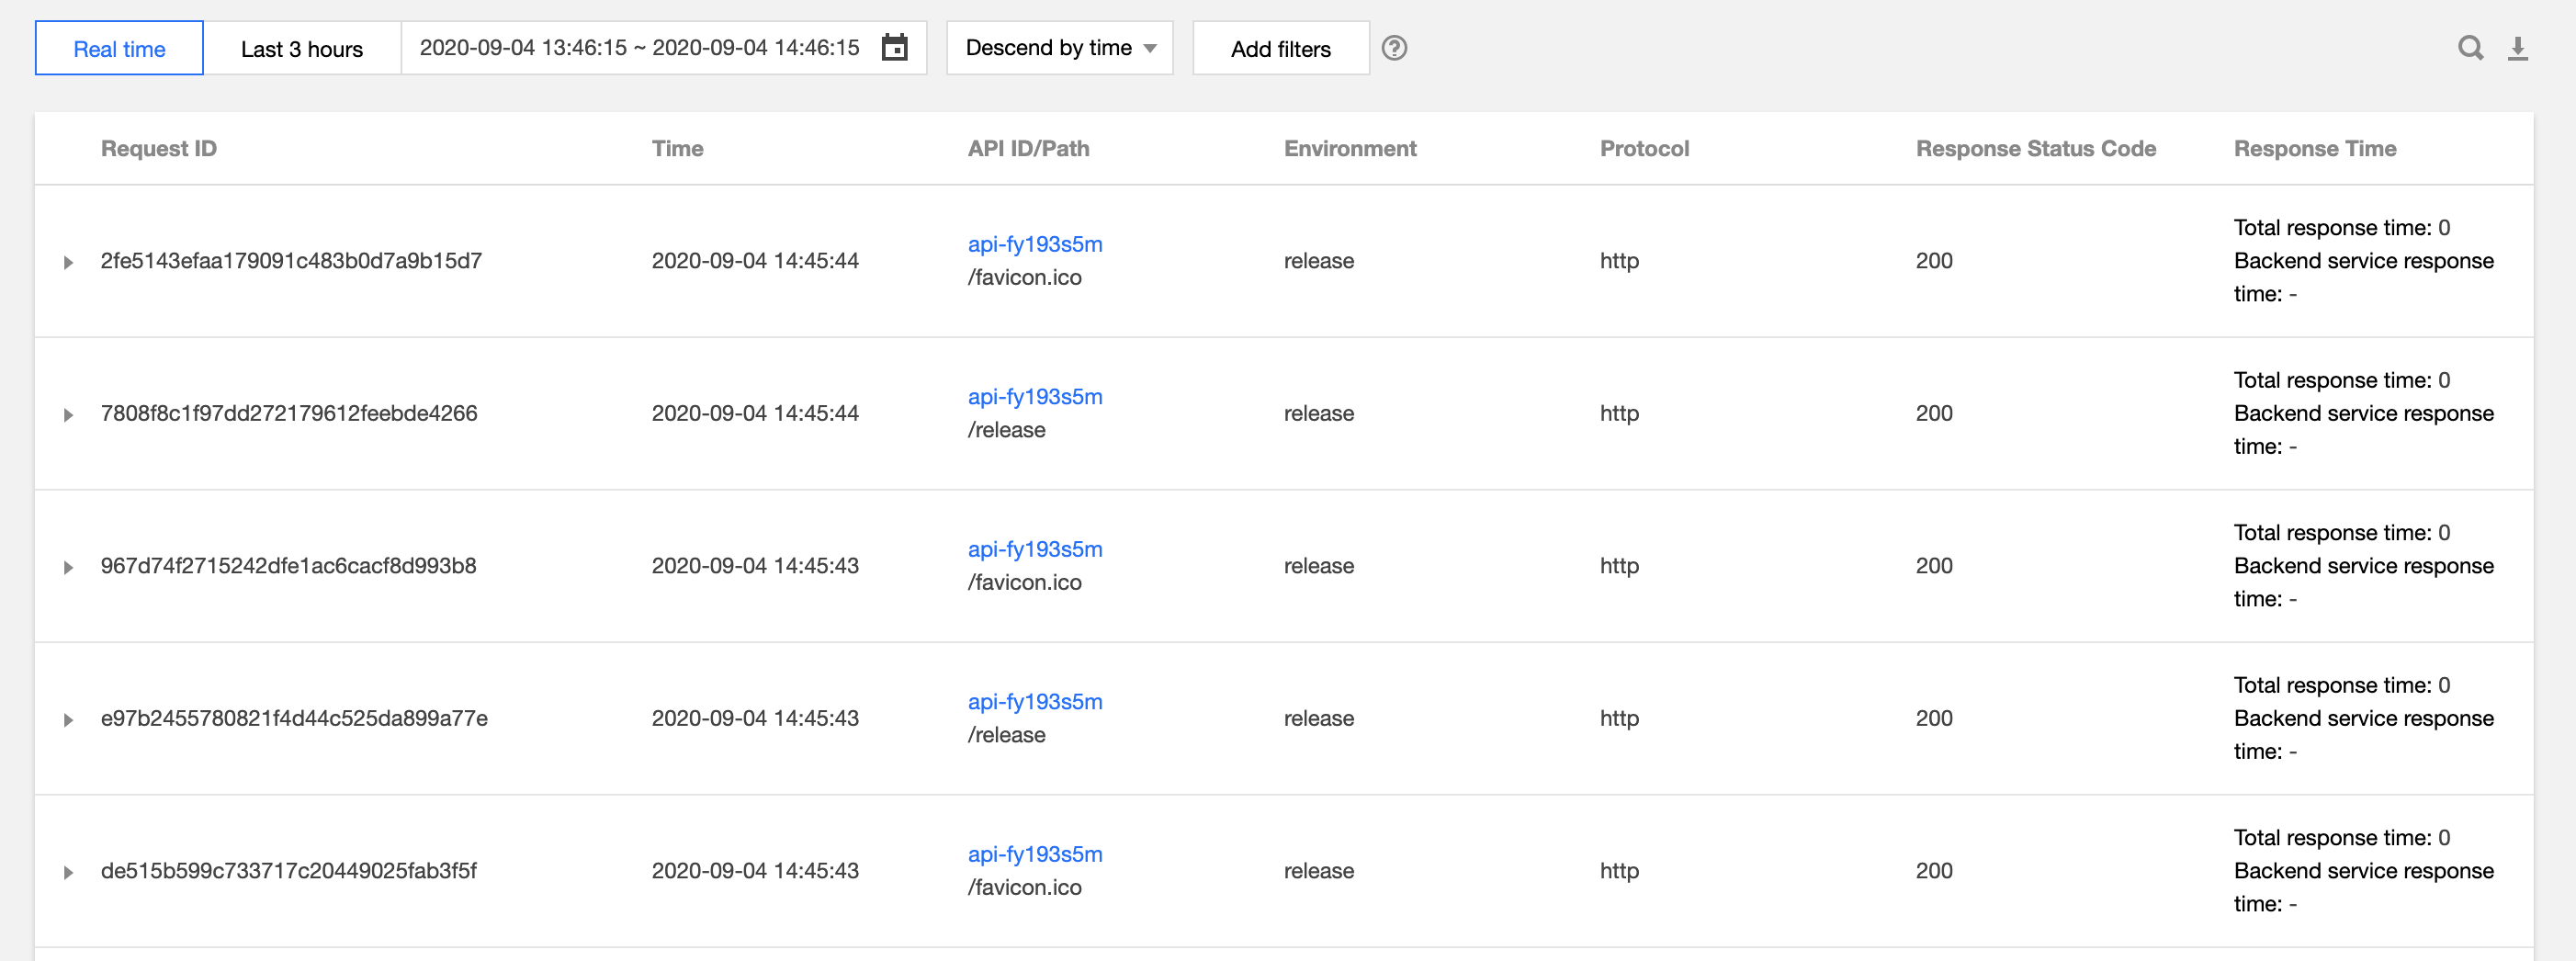
Task: Click the help question mark icon
Action: (x=1394, y=48)
